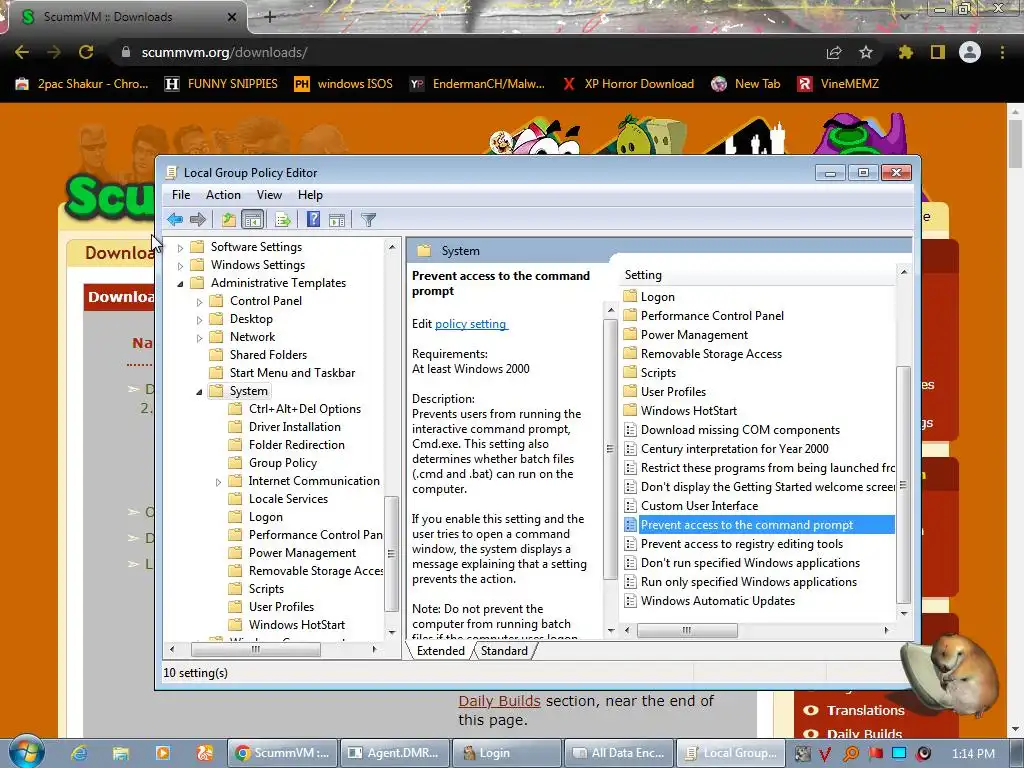Collapse the Administrative Templates node
Image resolution: width=1024 pixels, height=768 pixels.
pos(181,283)
